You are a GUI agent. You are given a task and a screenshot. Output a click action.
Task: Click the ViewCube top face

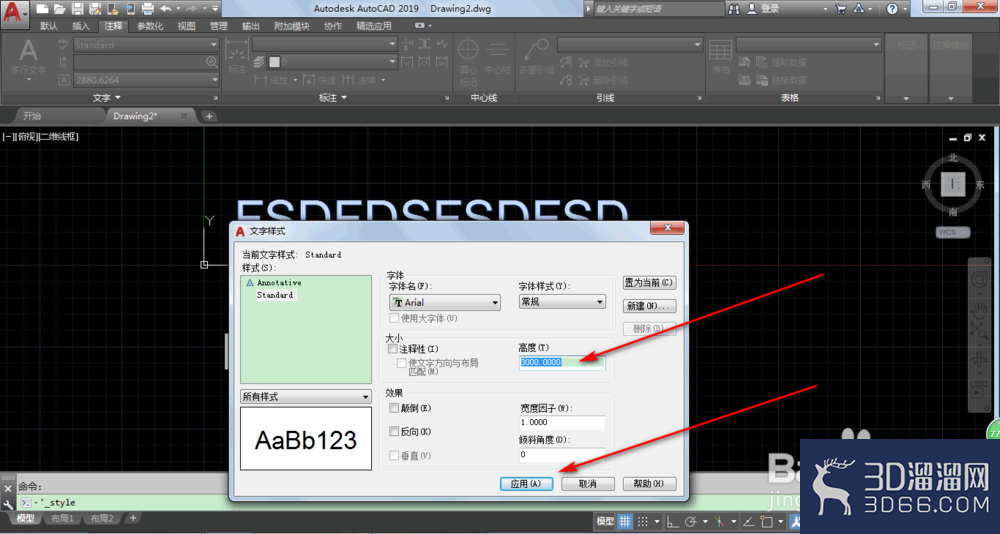point(953,184)
